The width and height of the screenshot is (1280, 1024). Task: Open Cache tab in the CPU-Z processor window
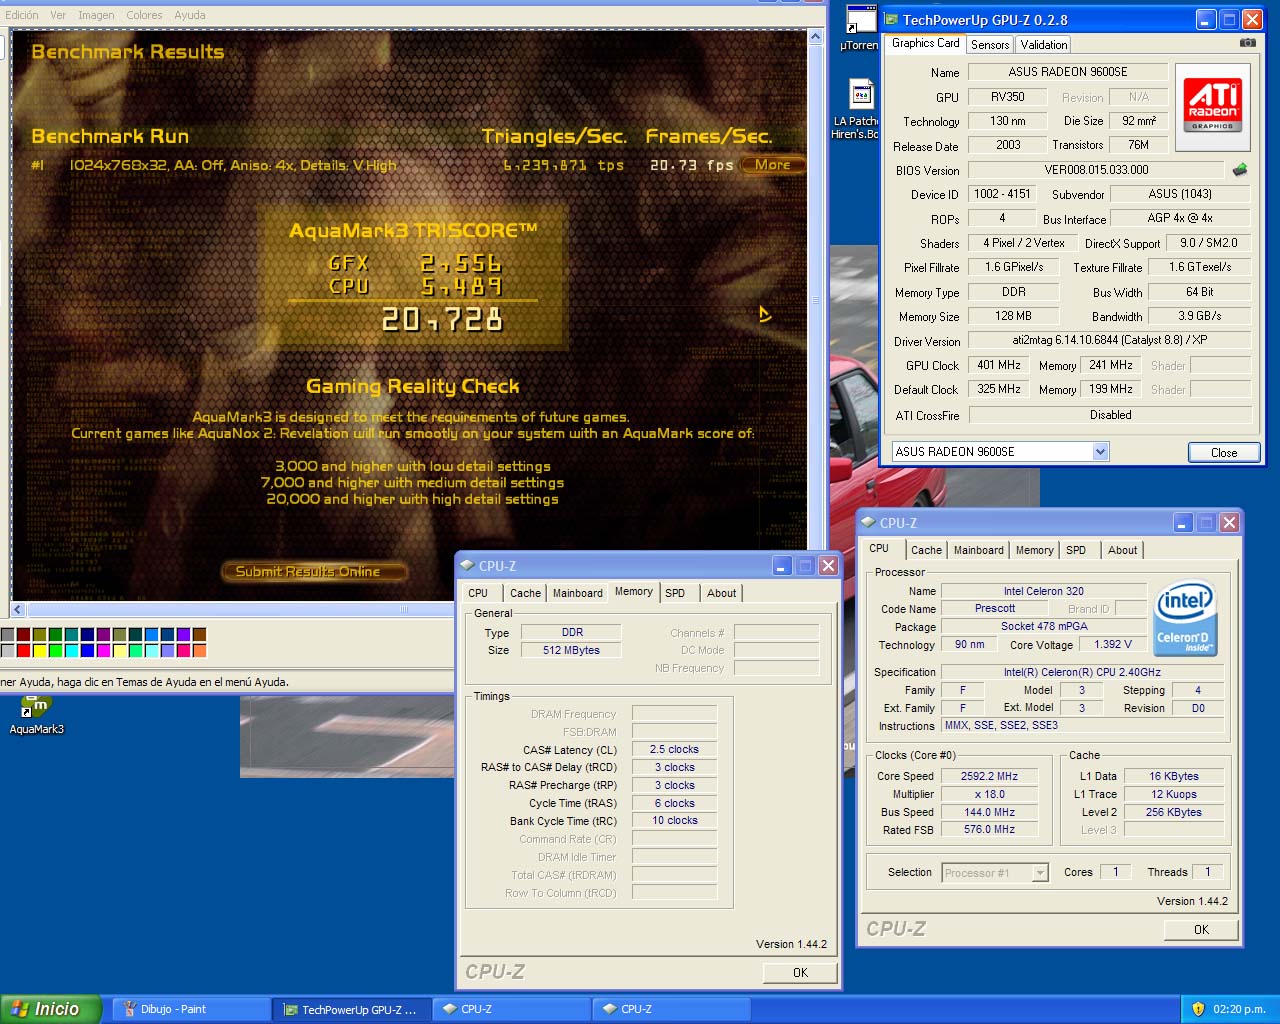pyautogui.click(x=926, y=550)
